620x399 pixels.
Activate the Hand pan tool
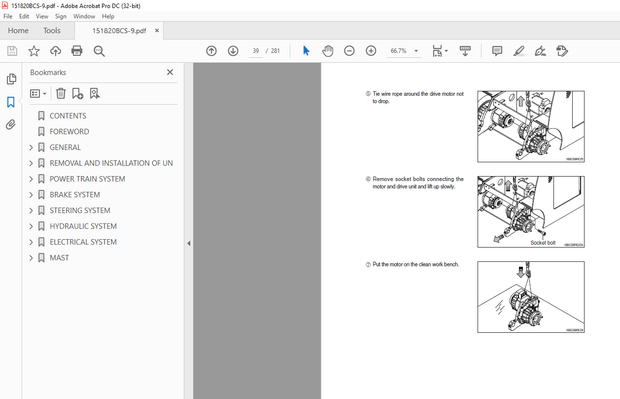(328, 51)
